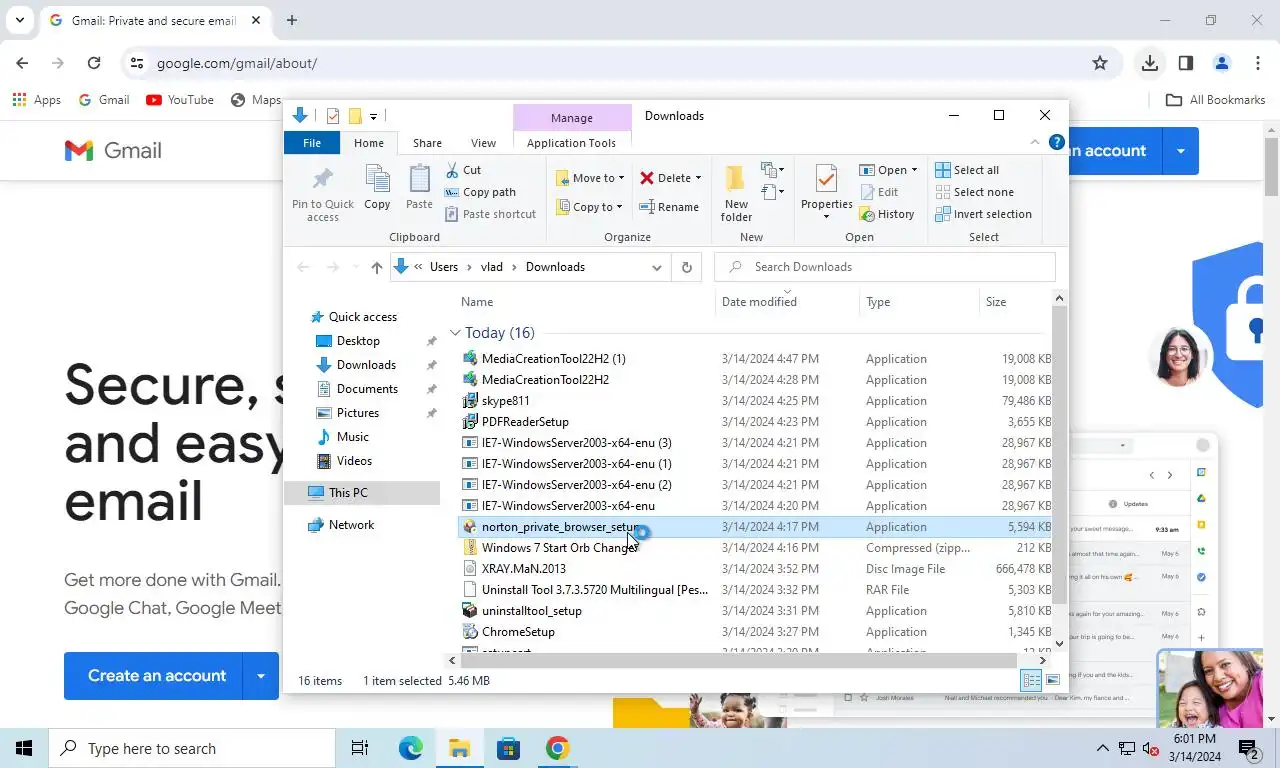Click the Chrome address bar URL
Screen dimensions: 1280x768
click(237, 63)
